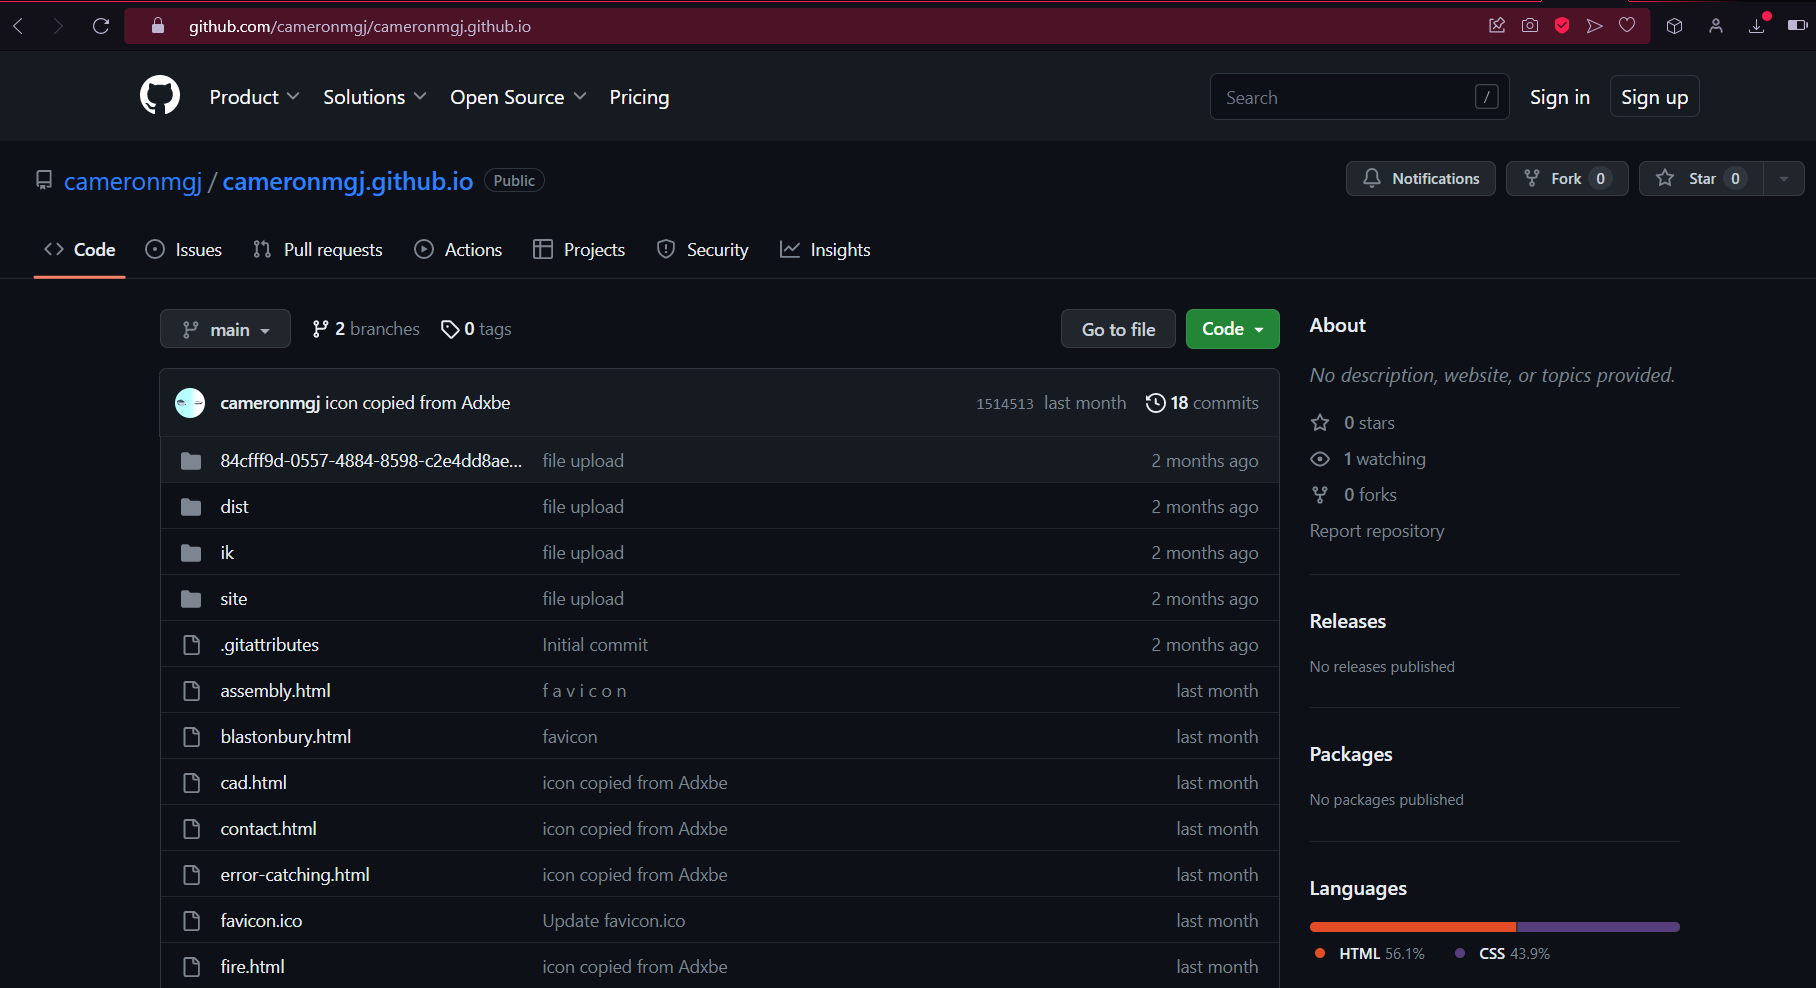Click the browser profile account icon
Image resolution: width=1816 pixels, height=988 pixels.
point(1716,26)
